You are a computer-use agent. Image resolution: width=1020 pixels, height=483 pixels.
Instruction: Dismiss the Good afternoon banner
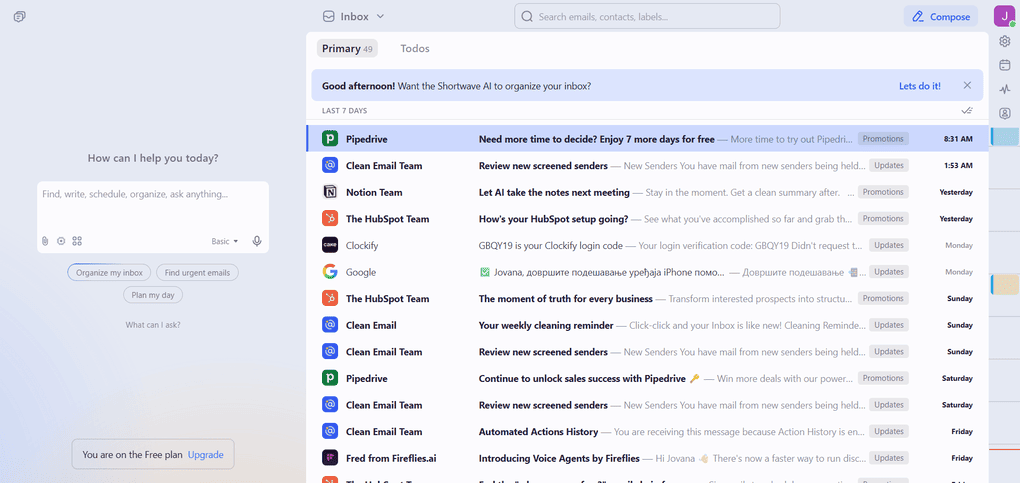coord(967,85)
